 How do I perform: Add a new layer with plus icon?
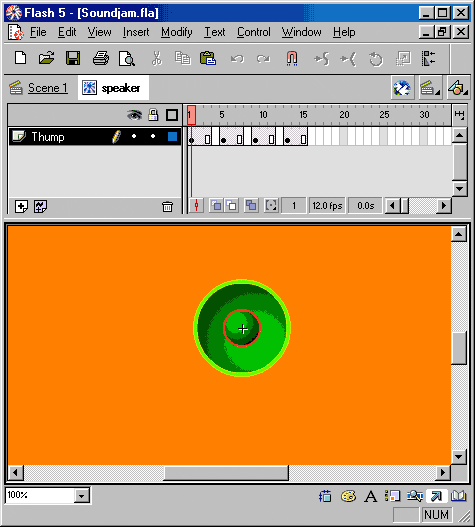[x=21, y=206]
